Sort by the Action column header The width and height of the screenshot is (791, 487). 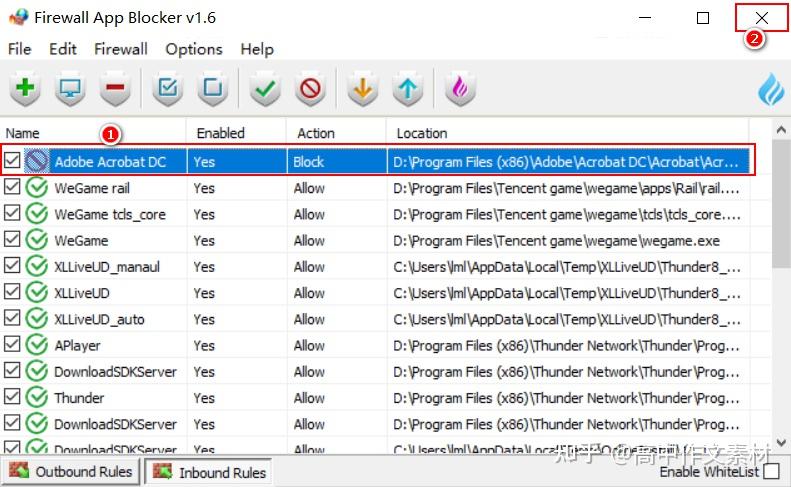coord(336,133)
